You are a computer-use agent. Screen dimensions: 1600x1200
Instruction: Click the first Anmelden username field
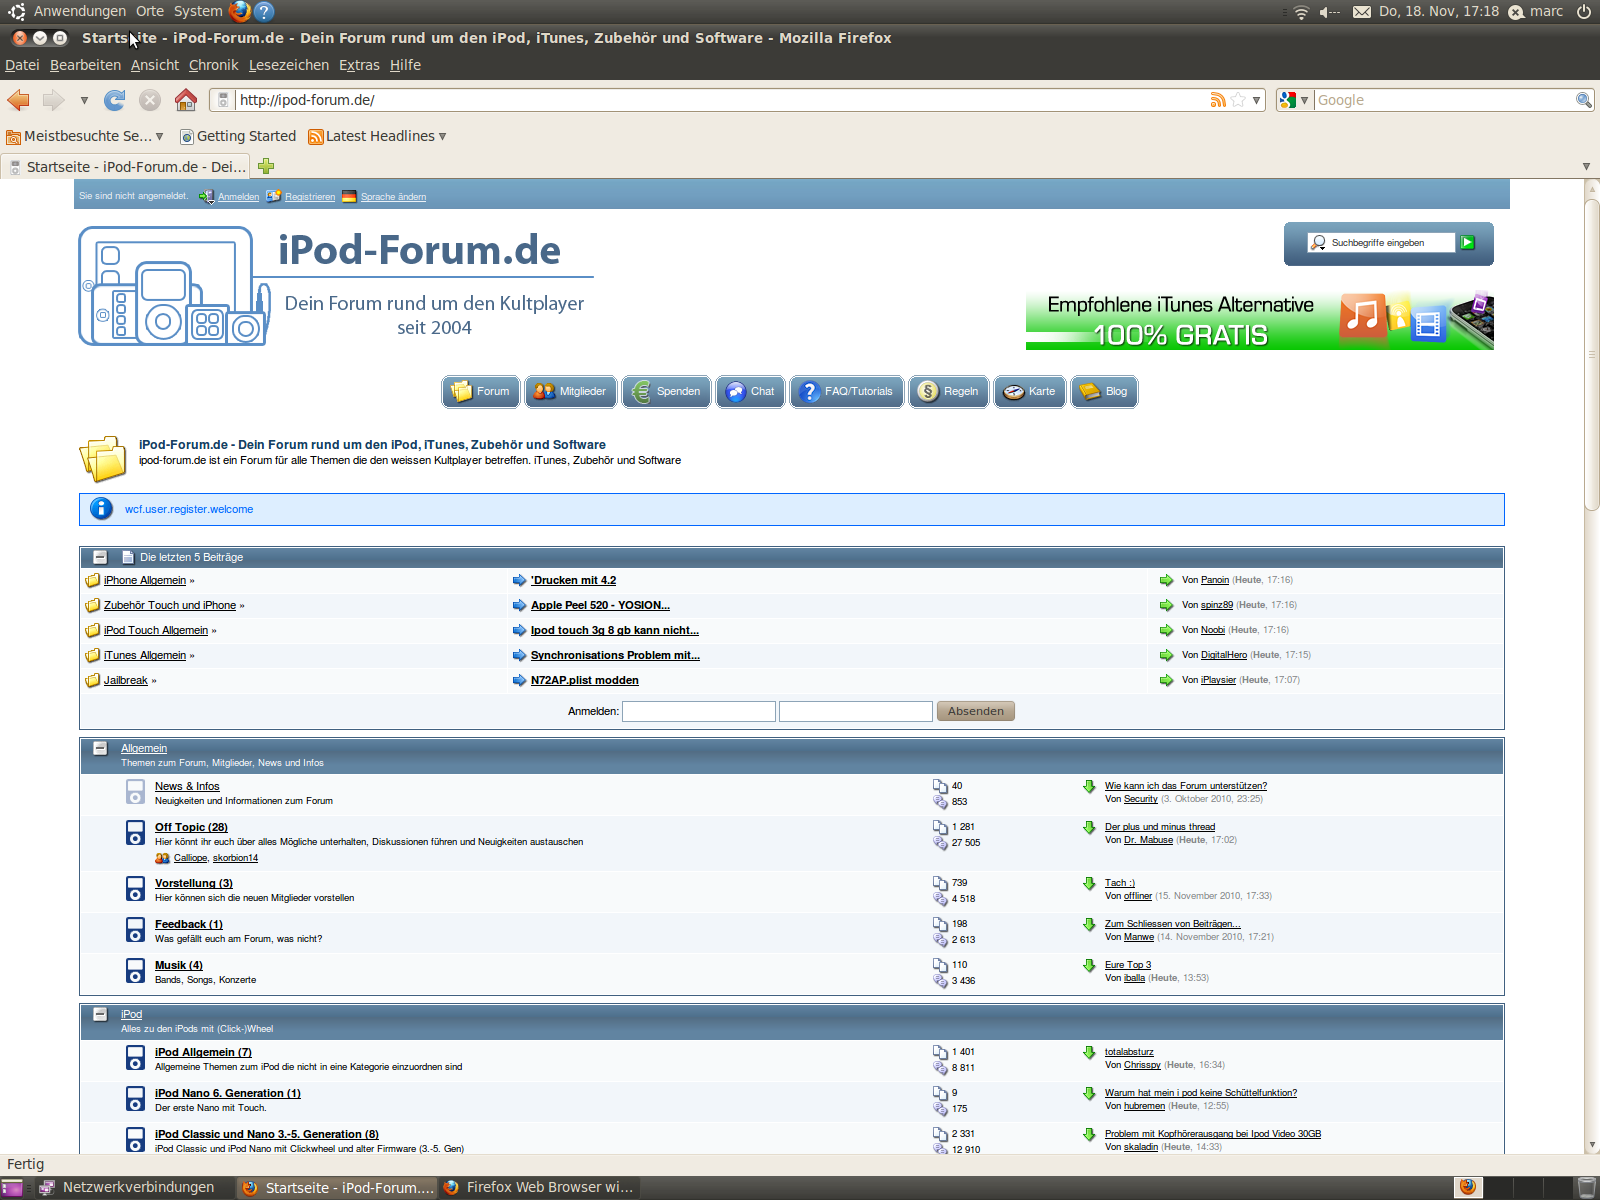699,711
